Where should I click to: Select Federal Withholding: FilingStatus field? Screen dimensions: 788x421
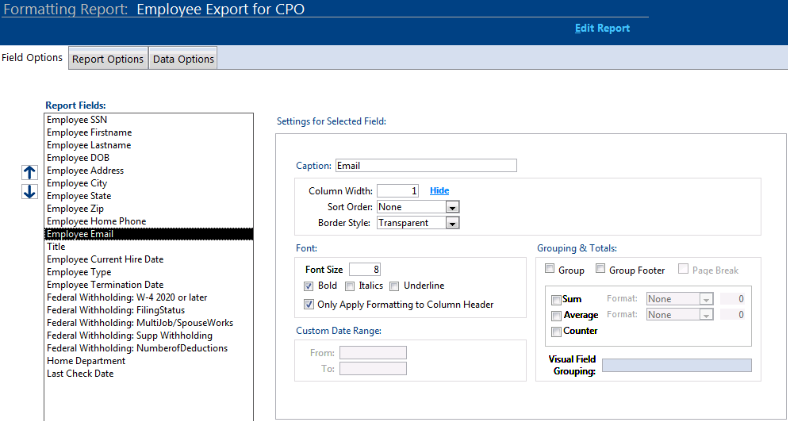[149, 310]
